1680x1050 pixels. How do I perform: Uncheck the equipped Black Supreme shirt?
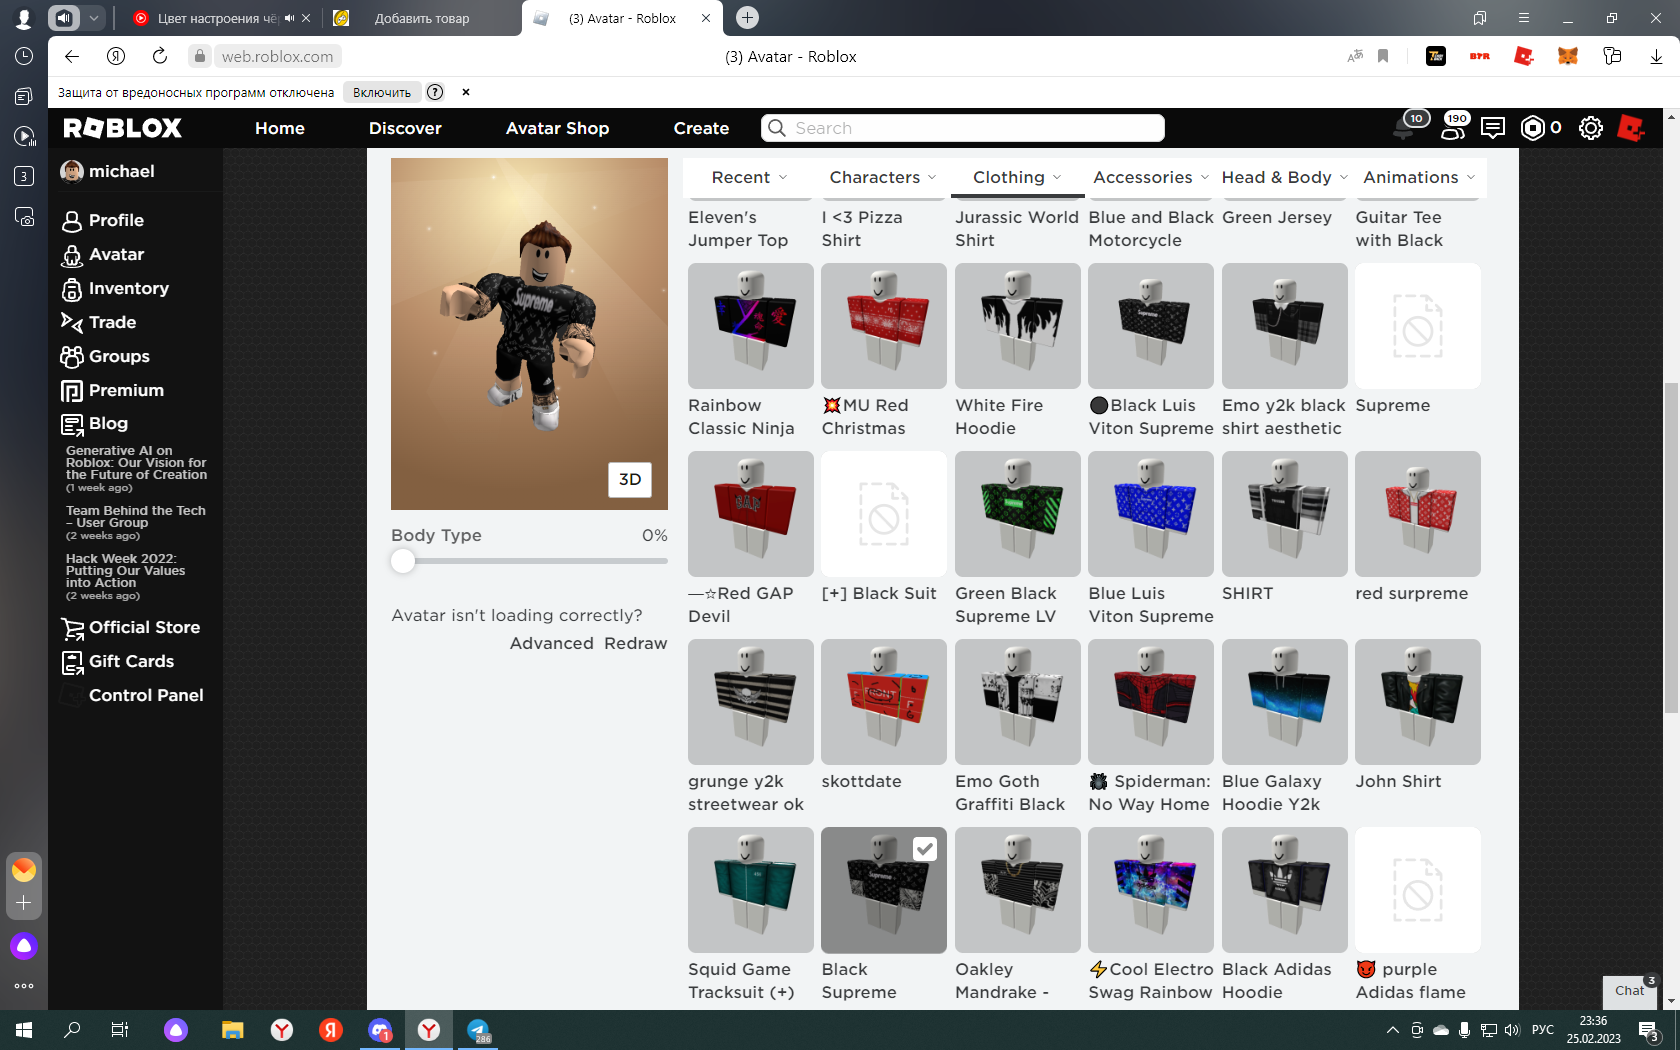(924, 849)
